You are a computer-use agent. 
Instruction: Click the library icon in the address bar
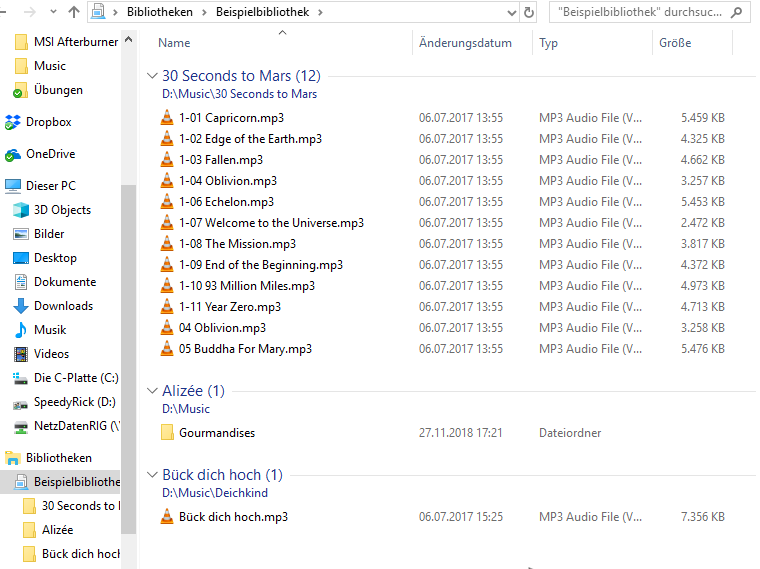(x=98, y=11)
